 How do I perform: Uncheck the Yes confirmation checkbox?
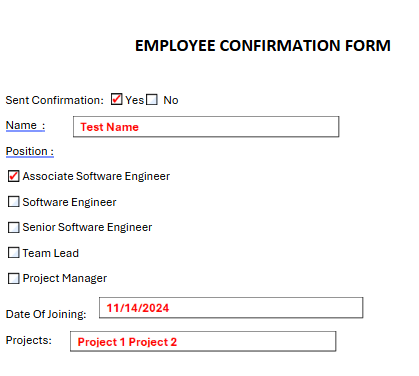[x=117, y=99]
